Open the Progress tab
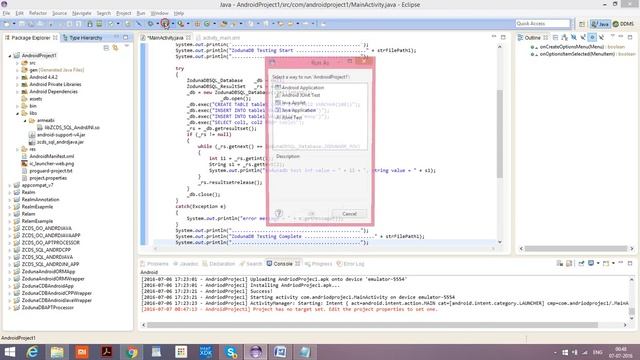This screenshot has width=640, height=360. tap(318, 264)
